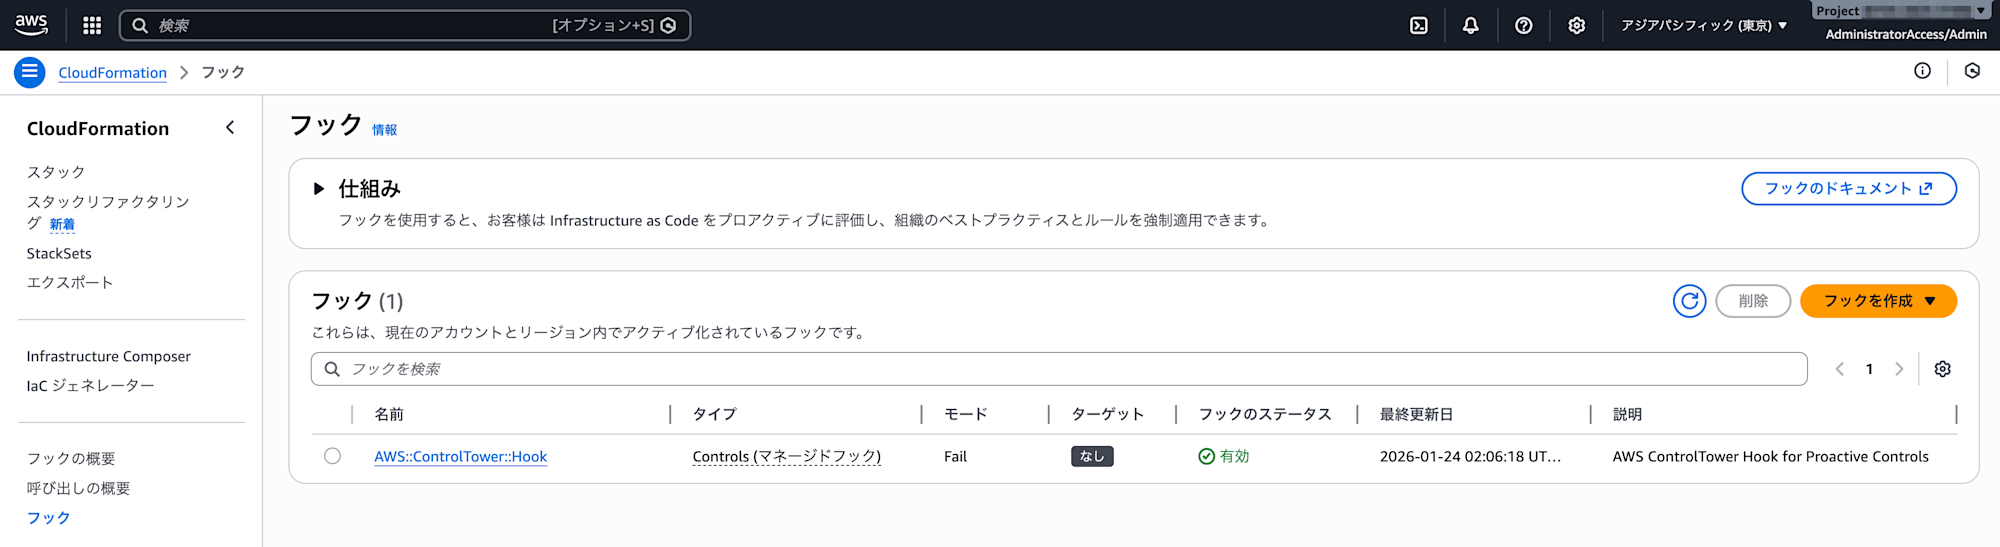The image size is (2000, 547).
Task: Click the フックを検索 filter field
Action: 1059,369
